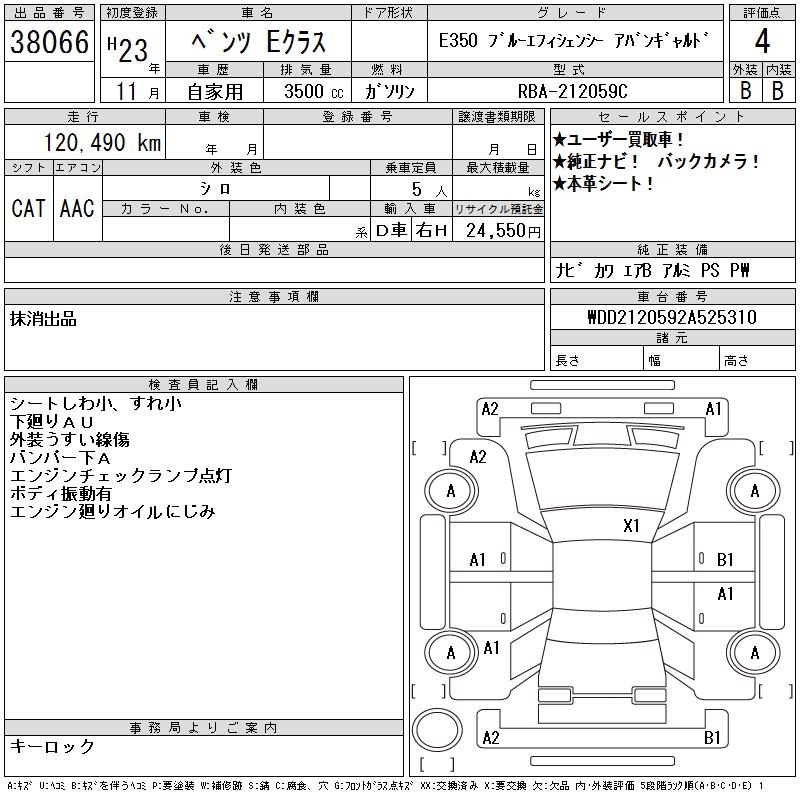Select the notice text 抹消出品

point(43,319)
